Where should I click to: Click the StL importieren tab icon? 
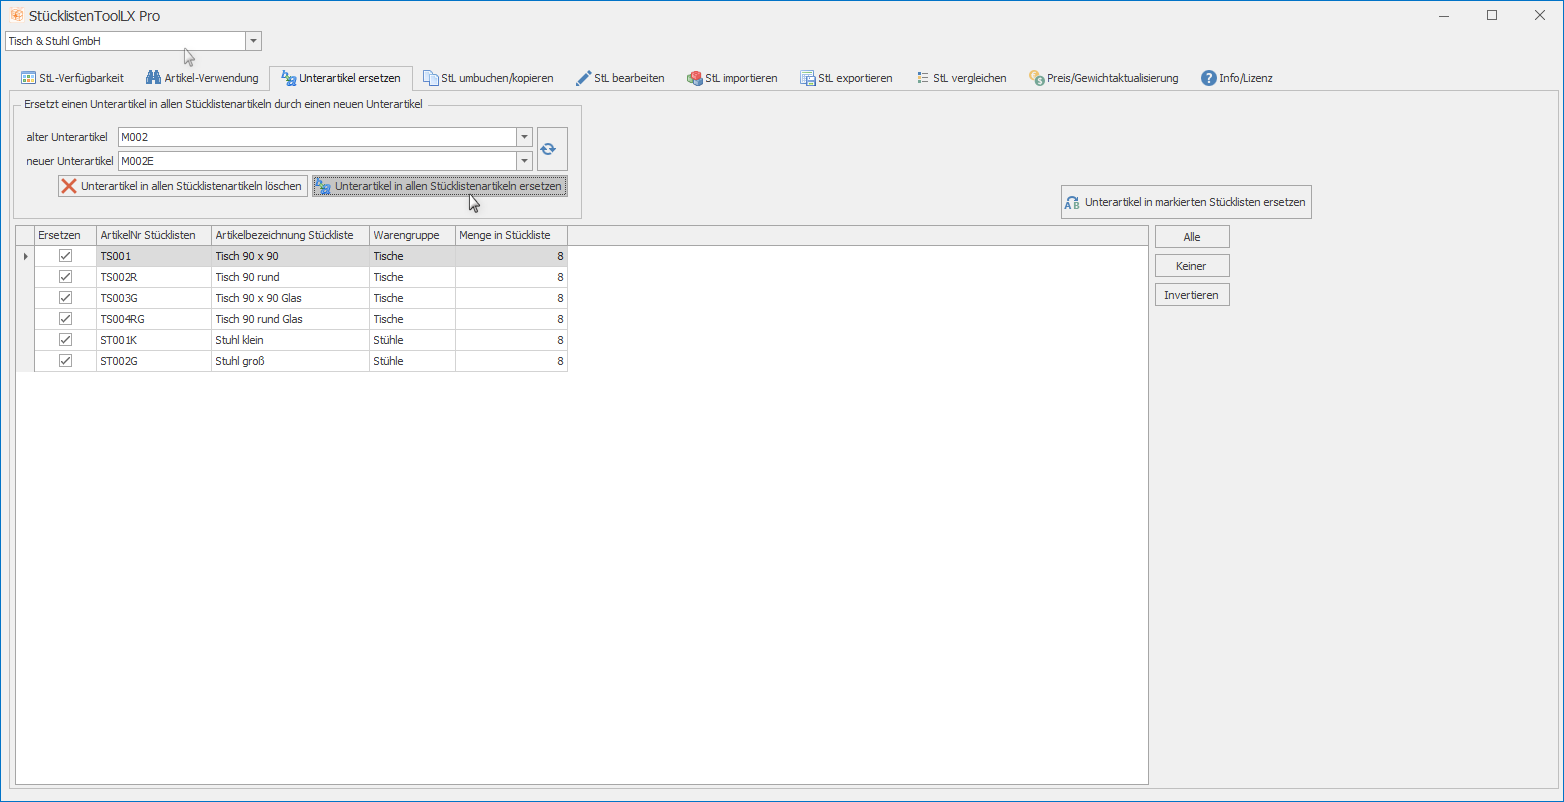coord(695,78)
